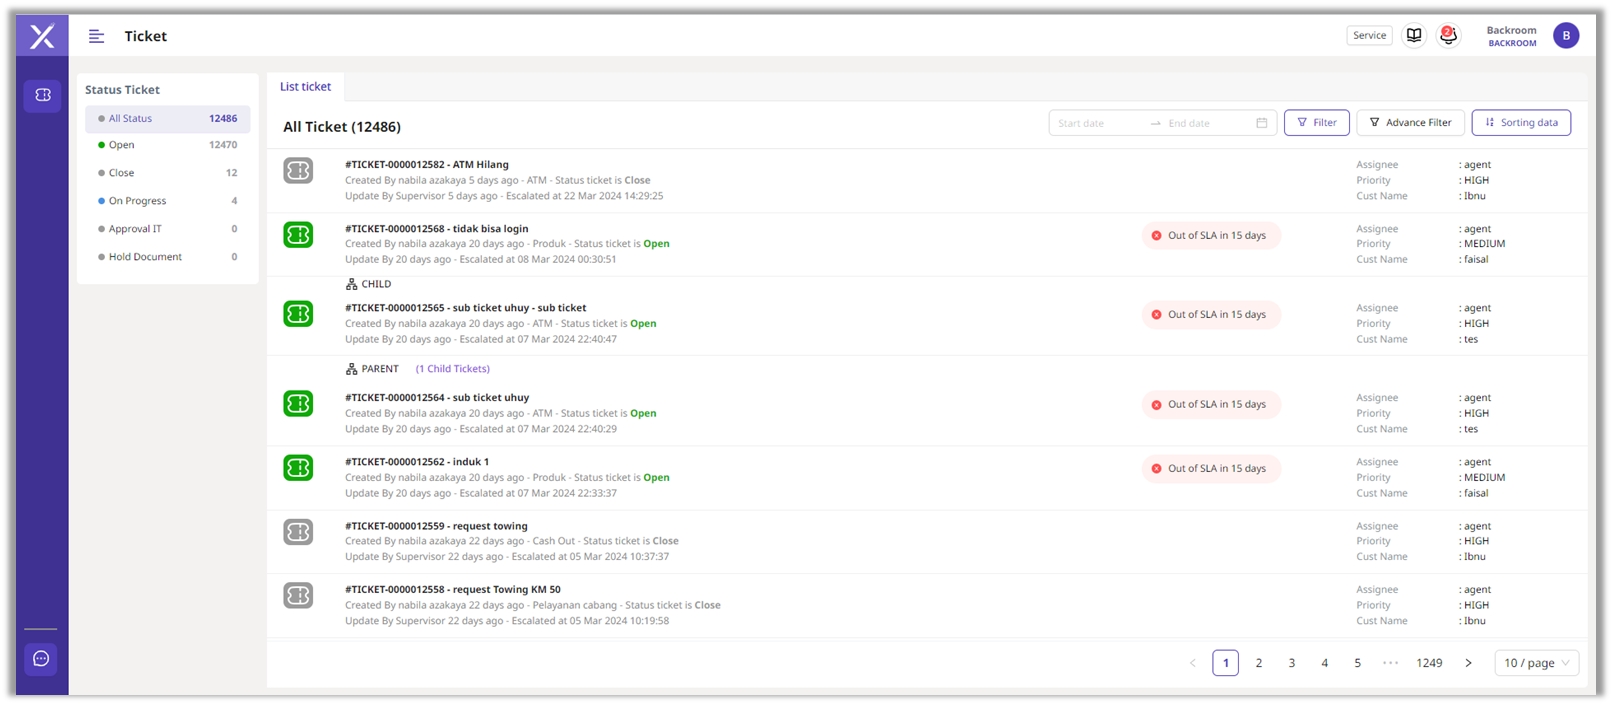1613x705 pixels.
Task: Click the Filter button
Action: [1316, 123]
